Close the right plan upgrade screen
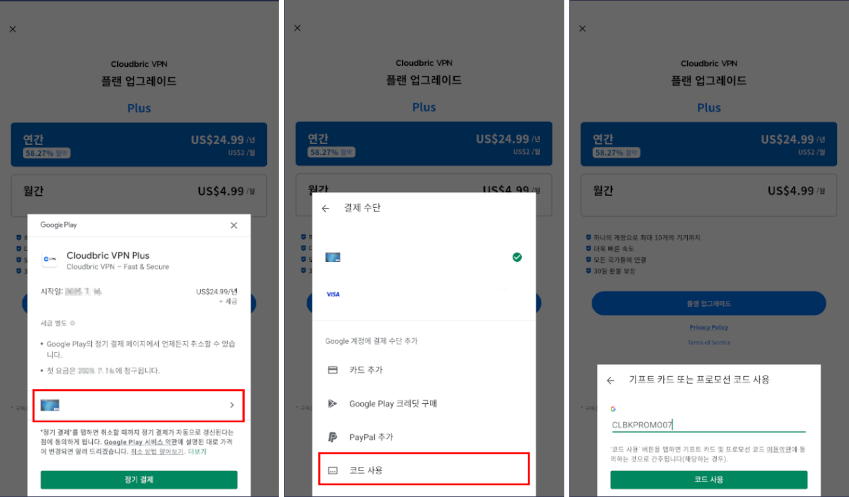 (582, 28)
